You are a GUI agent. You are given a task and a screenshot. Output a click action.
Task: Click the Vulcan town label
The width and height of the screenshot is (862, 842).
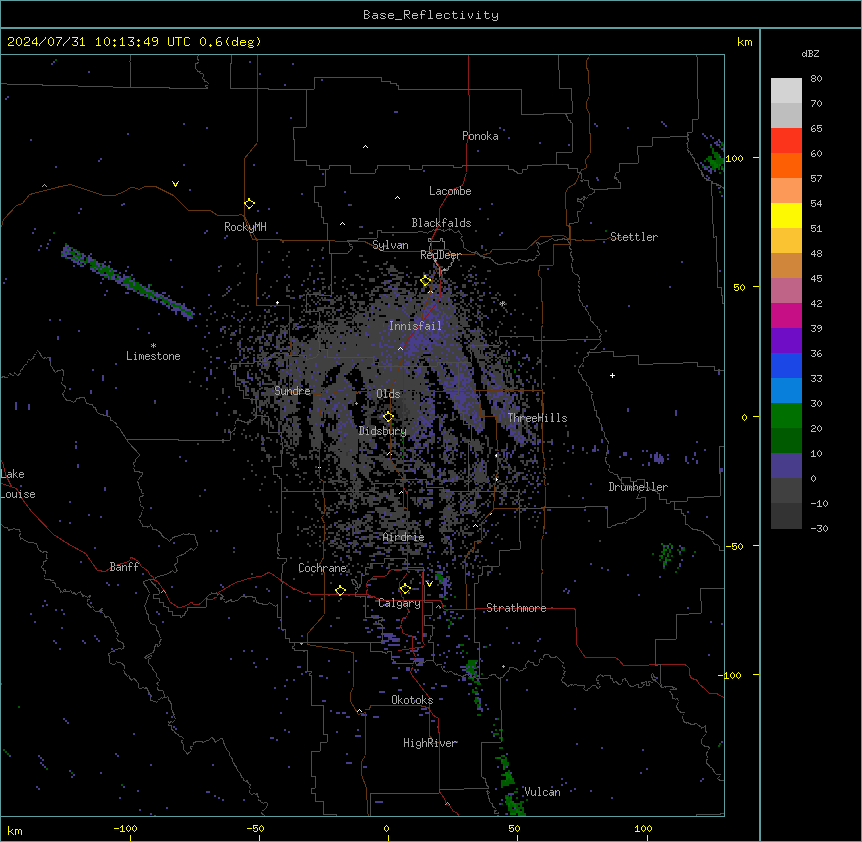pyautogui.click(x=542, y=792)
